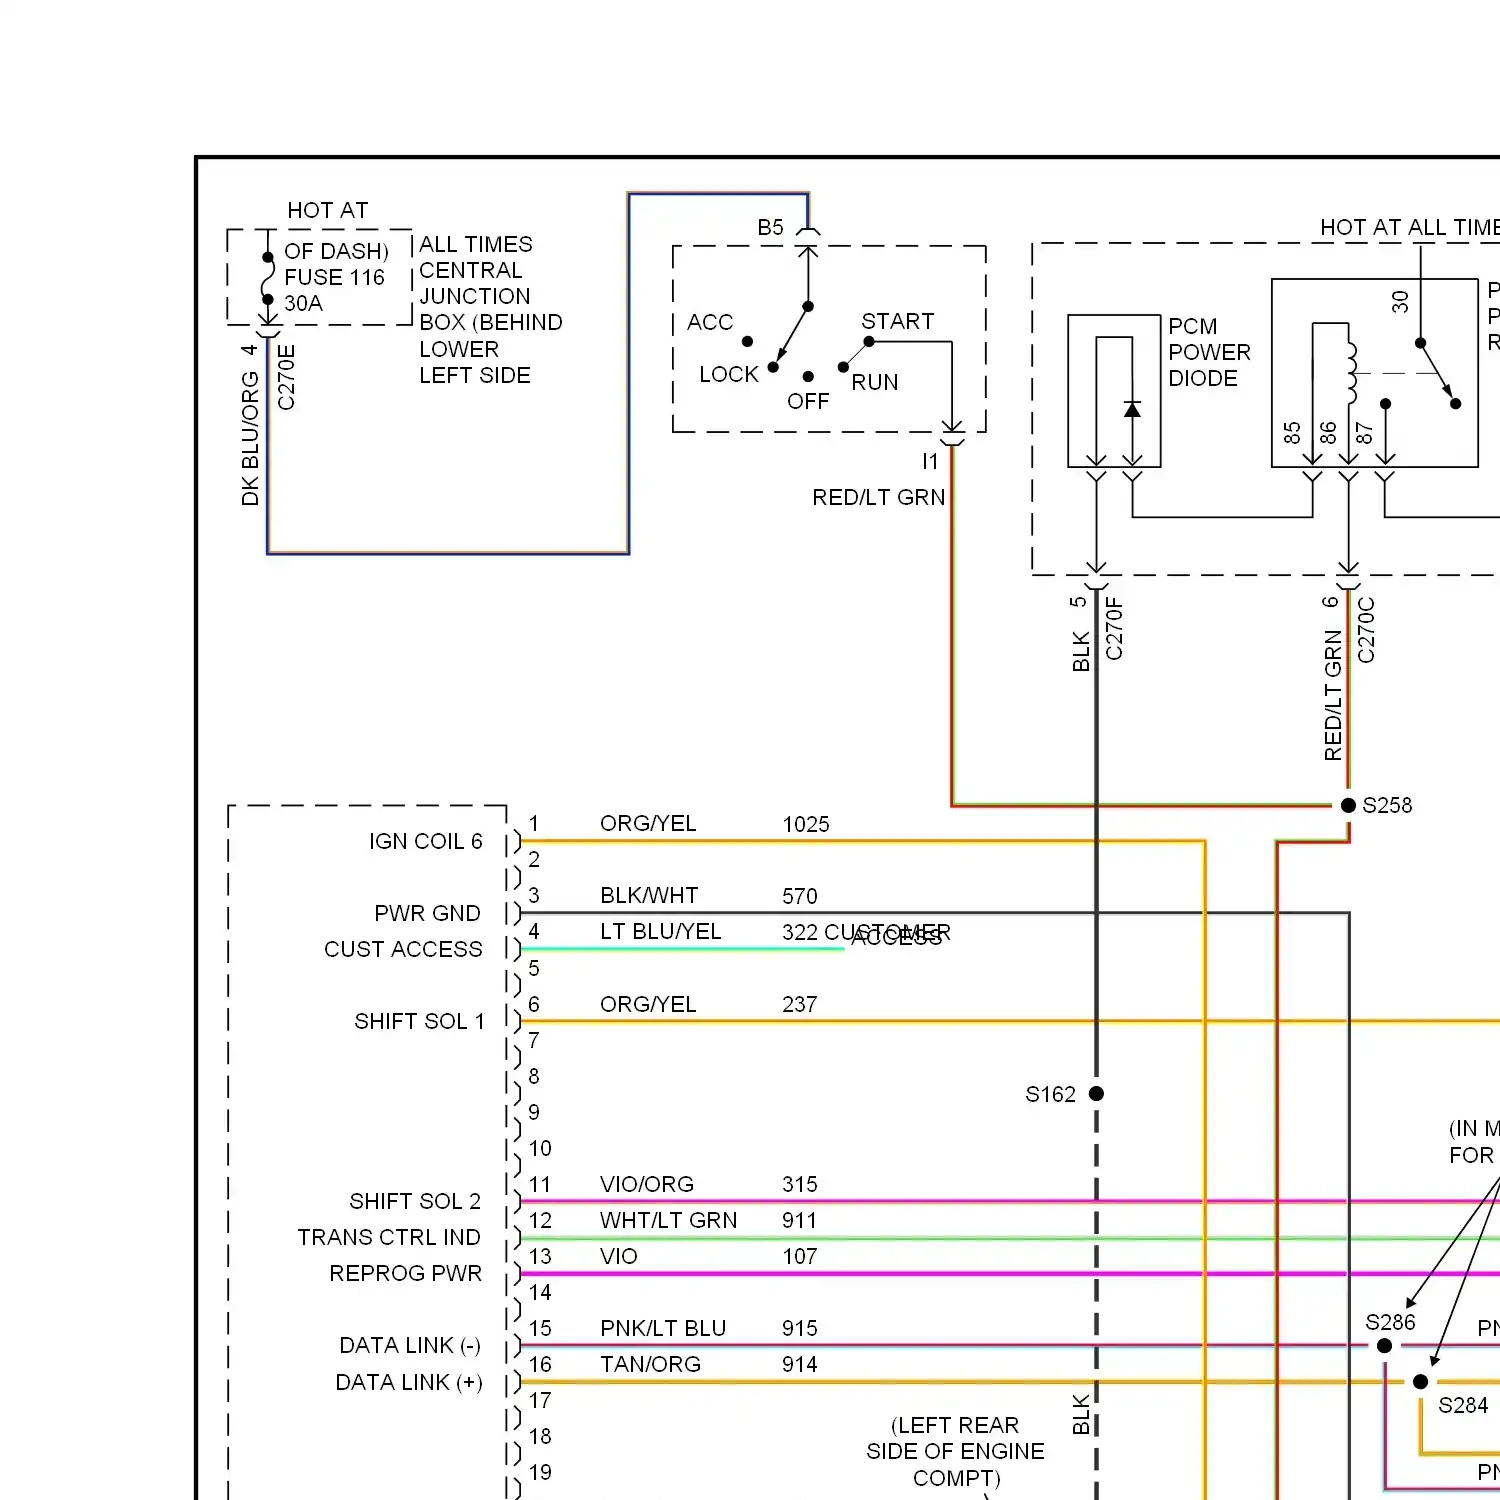Click circuit number "570"

coord(799,896)
